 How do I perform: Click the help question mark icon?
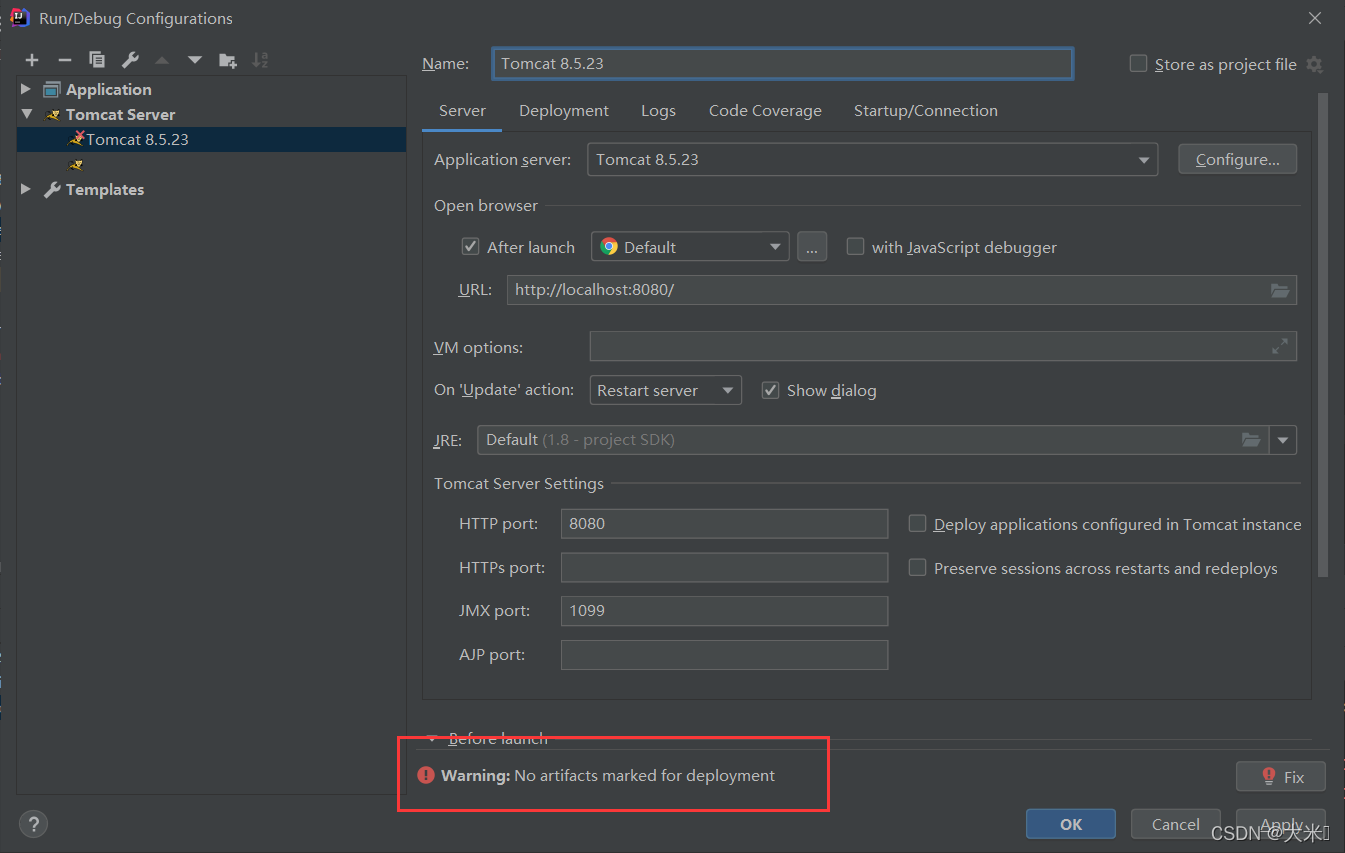[x=33, y=824]
